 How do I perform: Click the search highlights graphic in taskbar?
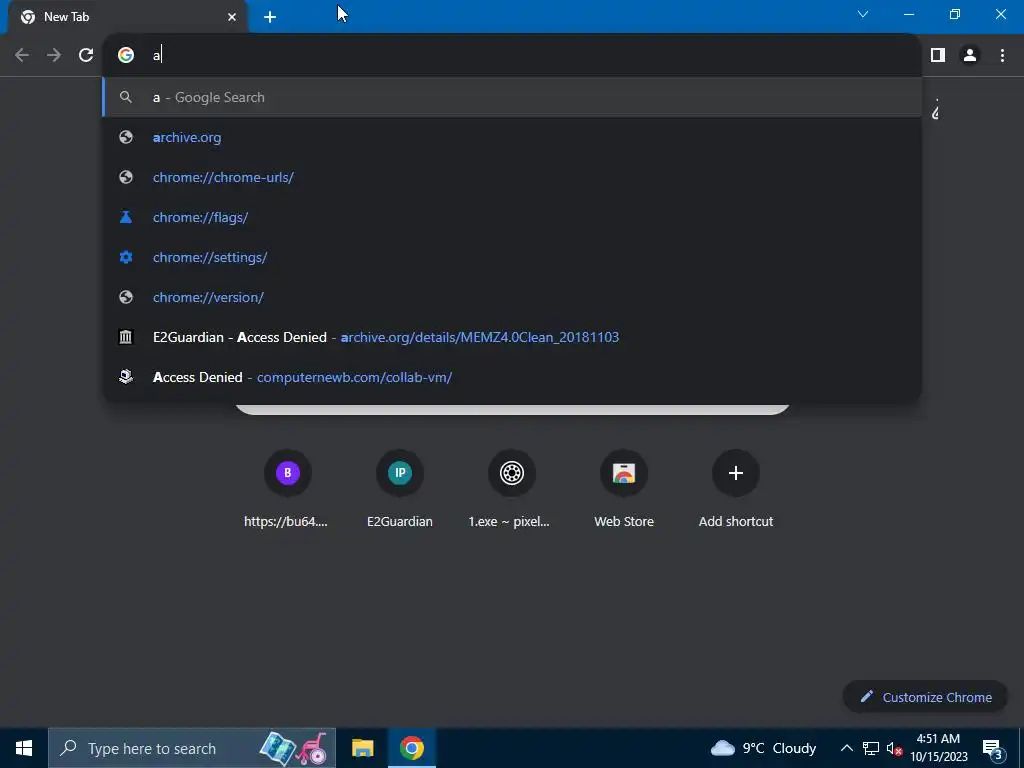294,748
